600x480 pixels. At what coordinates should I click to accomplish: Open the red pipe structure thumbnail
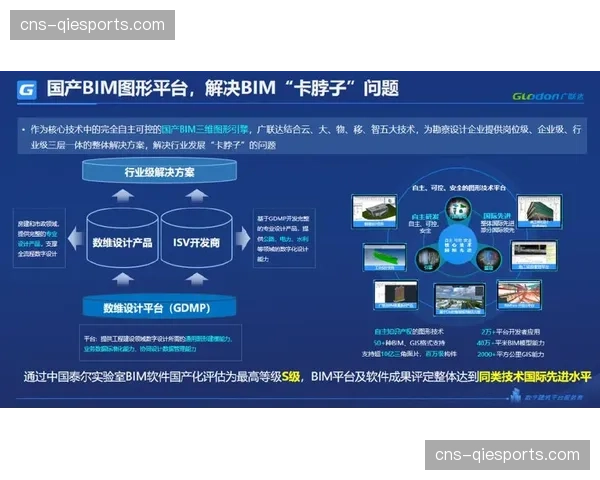[519, 294]
